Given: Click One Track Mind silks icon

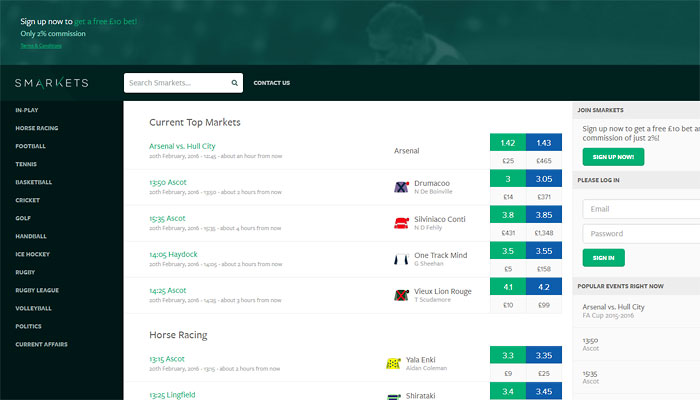Looking at the screenshot, I should pyautogui.click(x=401, y=259).
